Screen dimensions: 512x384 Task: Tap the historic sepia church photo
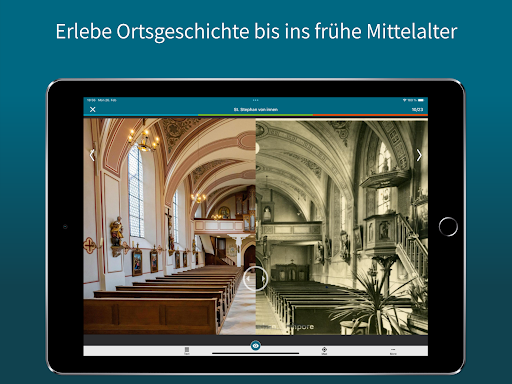(342, 226)
